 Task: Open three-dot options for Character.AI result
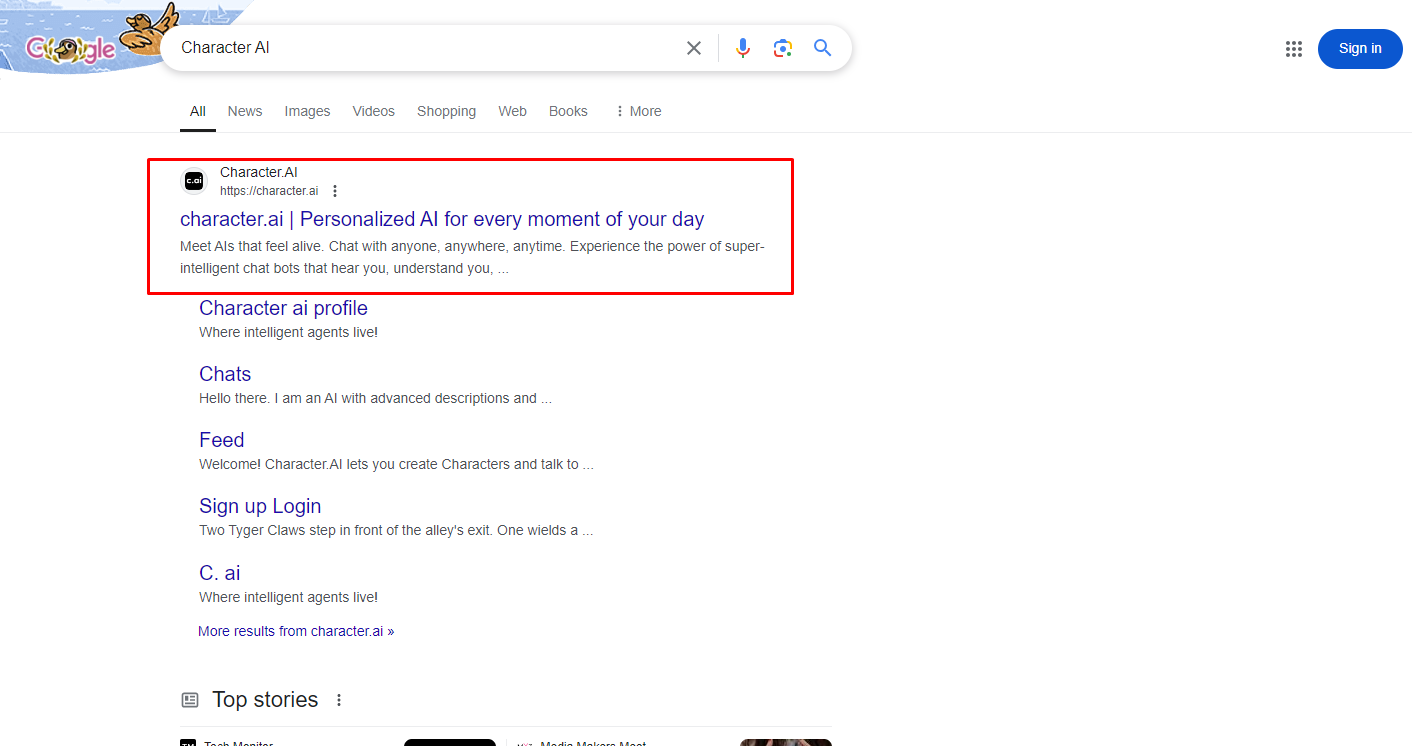click(x=335, y=191)
